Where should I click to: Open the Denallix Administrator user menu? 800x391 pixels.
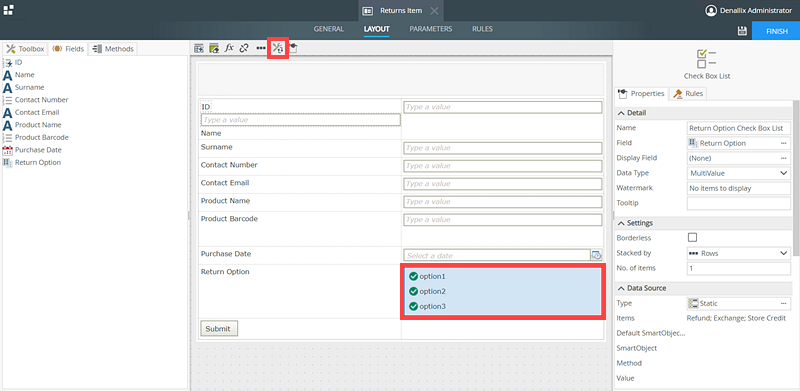748,10
